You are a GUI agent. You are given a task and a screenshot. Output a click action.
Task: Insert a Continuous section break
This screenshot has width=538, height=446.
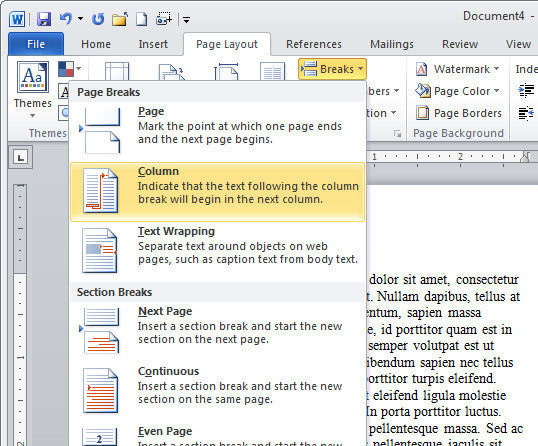coord(218,391)
